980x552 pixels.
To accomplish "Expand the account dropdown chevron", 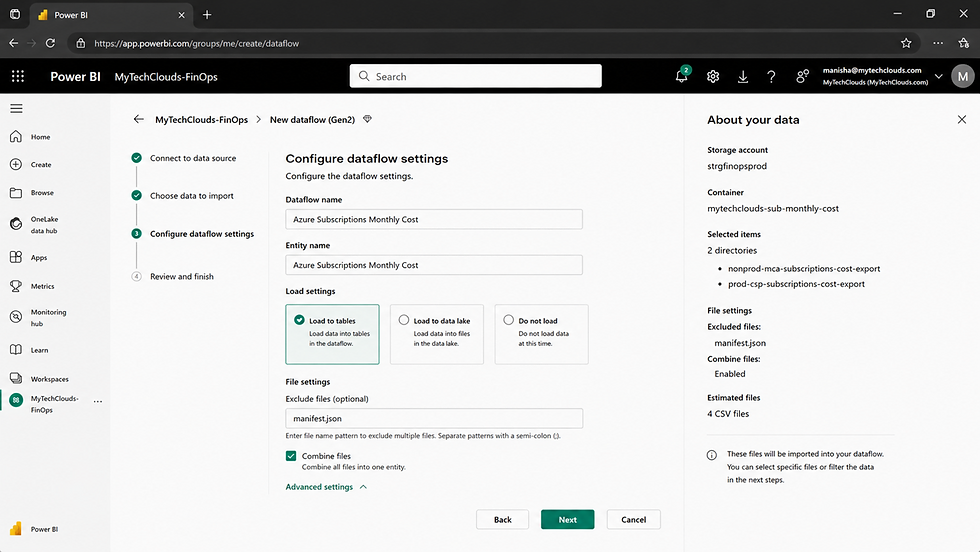I will click(x=938, y=76).
